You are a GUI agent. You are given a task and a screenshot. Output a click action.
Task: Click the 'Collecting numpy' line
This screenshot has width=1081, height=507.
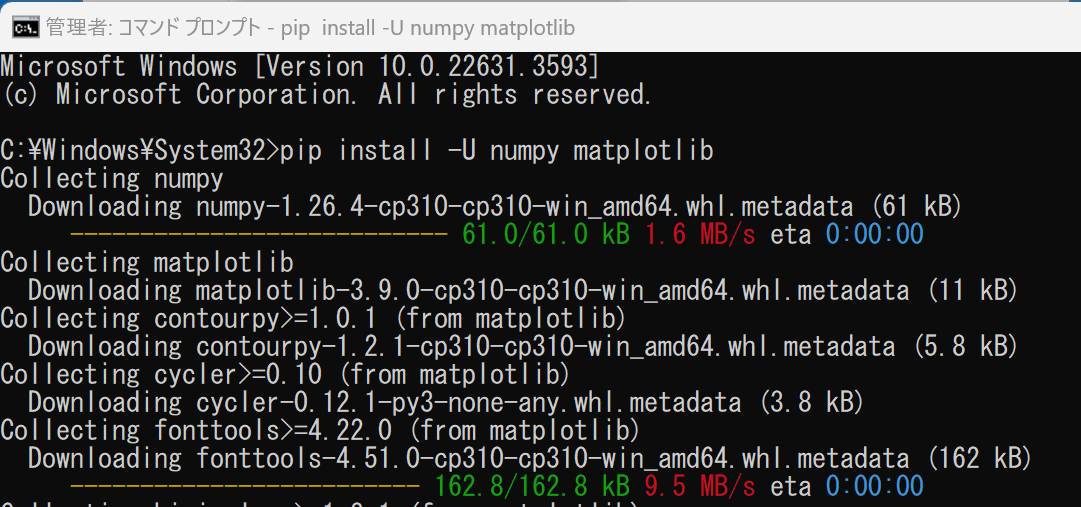112,179
